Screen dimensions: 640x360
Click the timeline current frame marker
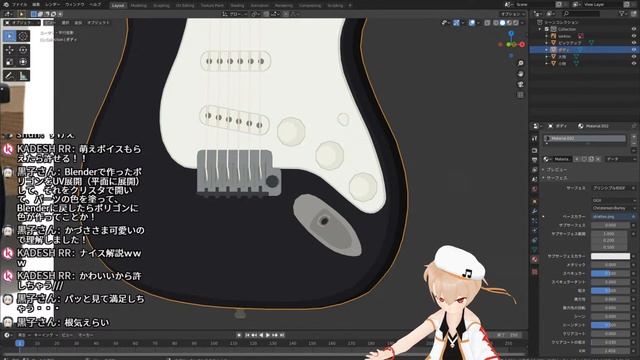tap(19, 343)
